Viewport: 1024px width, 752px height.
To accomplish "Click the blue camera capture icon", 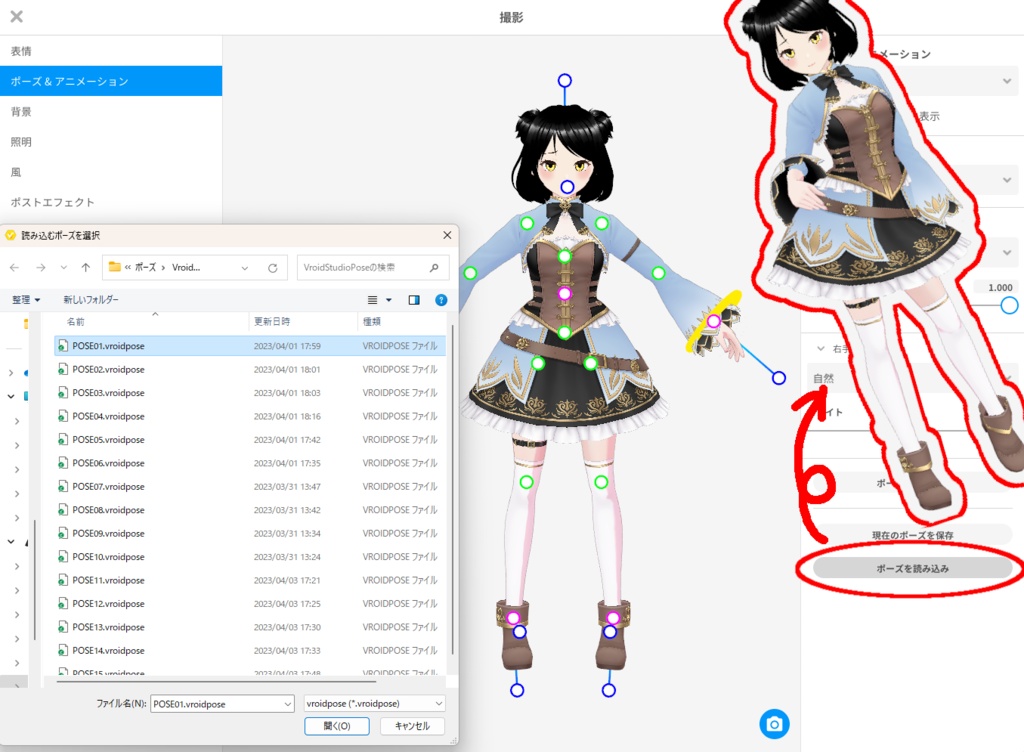I will click(775, 723).
